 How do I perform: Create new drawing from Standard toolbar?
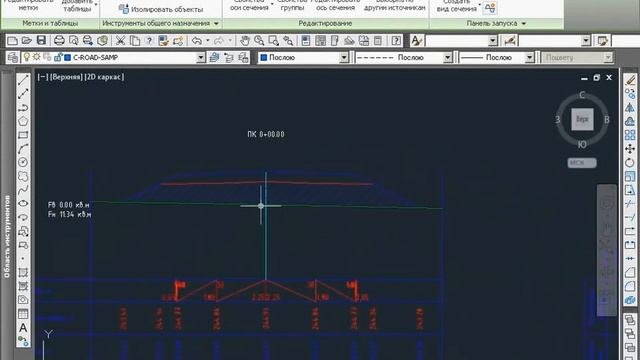coord(13,40)
